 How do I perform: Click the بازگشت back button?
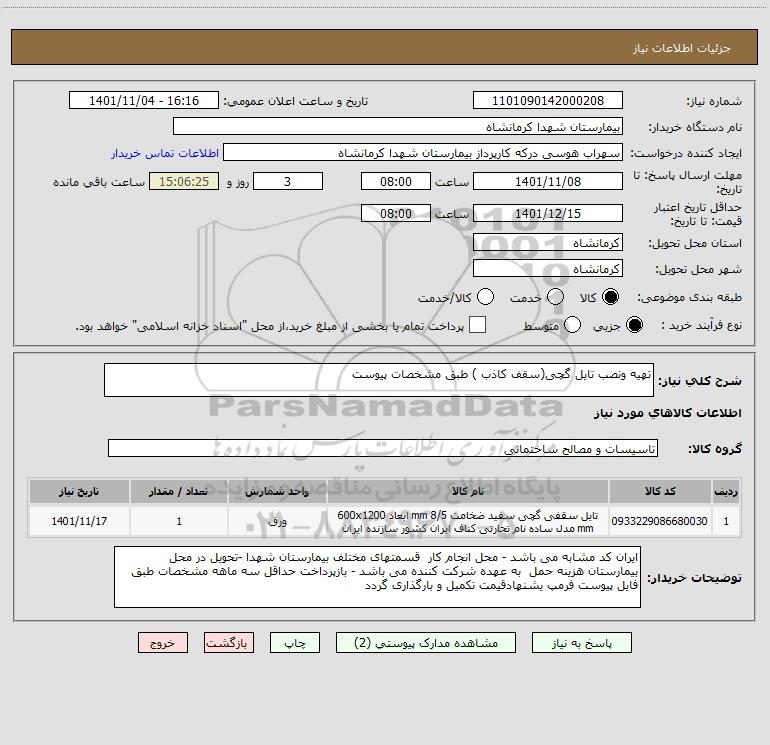coord(229,643)
